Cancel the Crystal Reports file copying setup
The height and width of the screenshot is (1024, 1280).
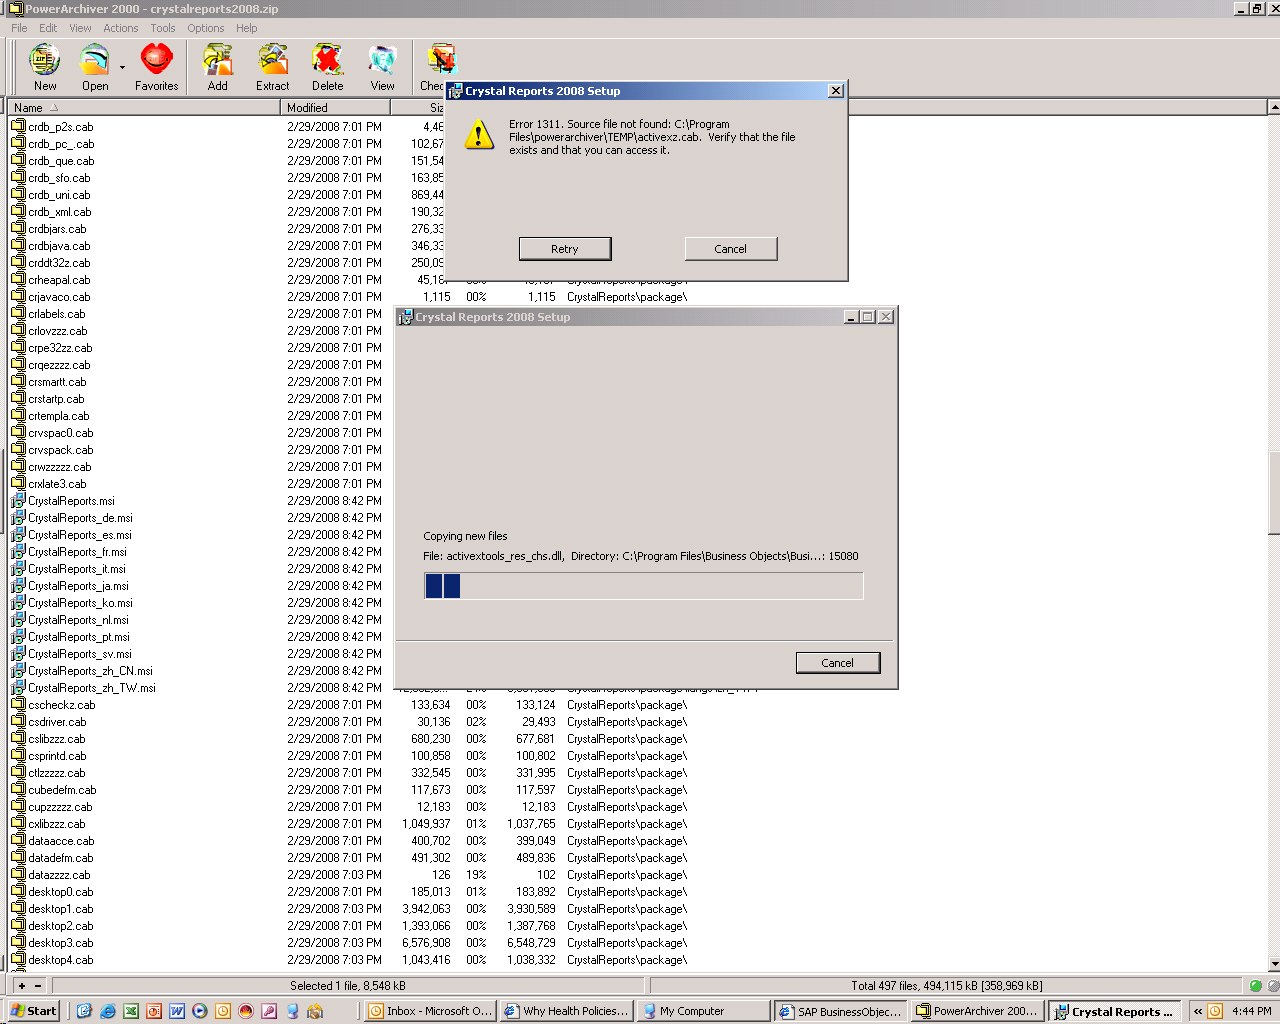point(838,663)
